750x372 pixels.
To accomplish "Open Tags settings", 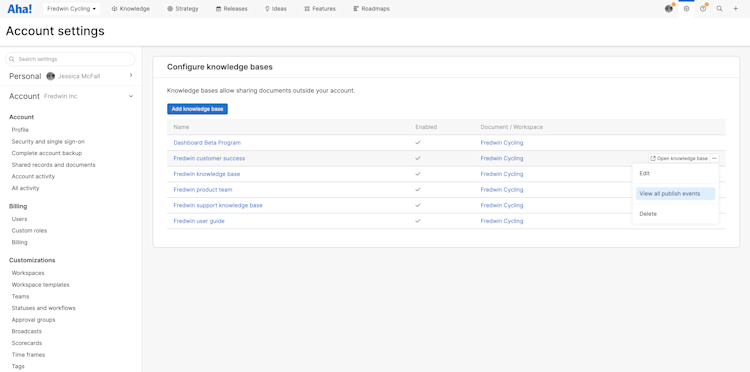I will [18, 366].
